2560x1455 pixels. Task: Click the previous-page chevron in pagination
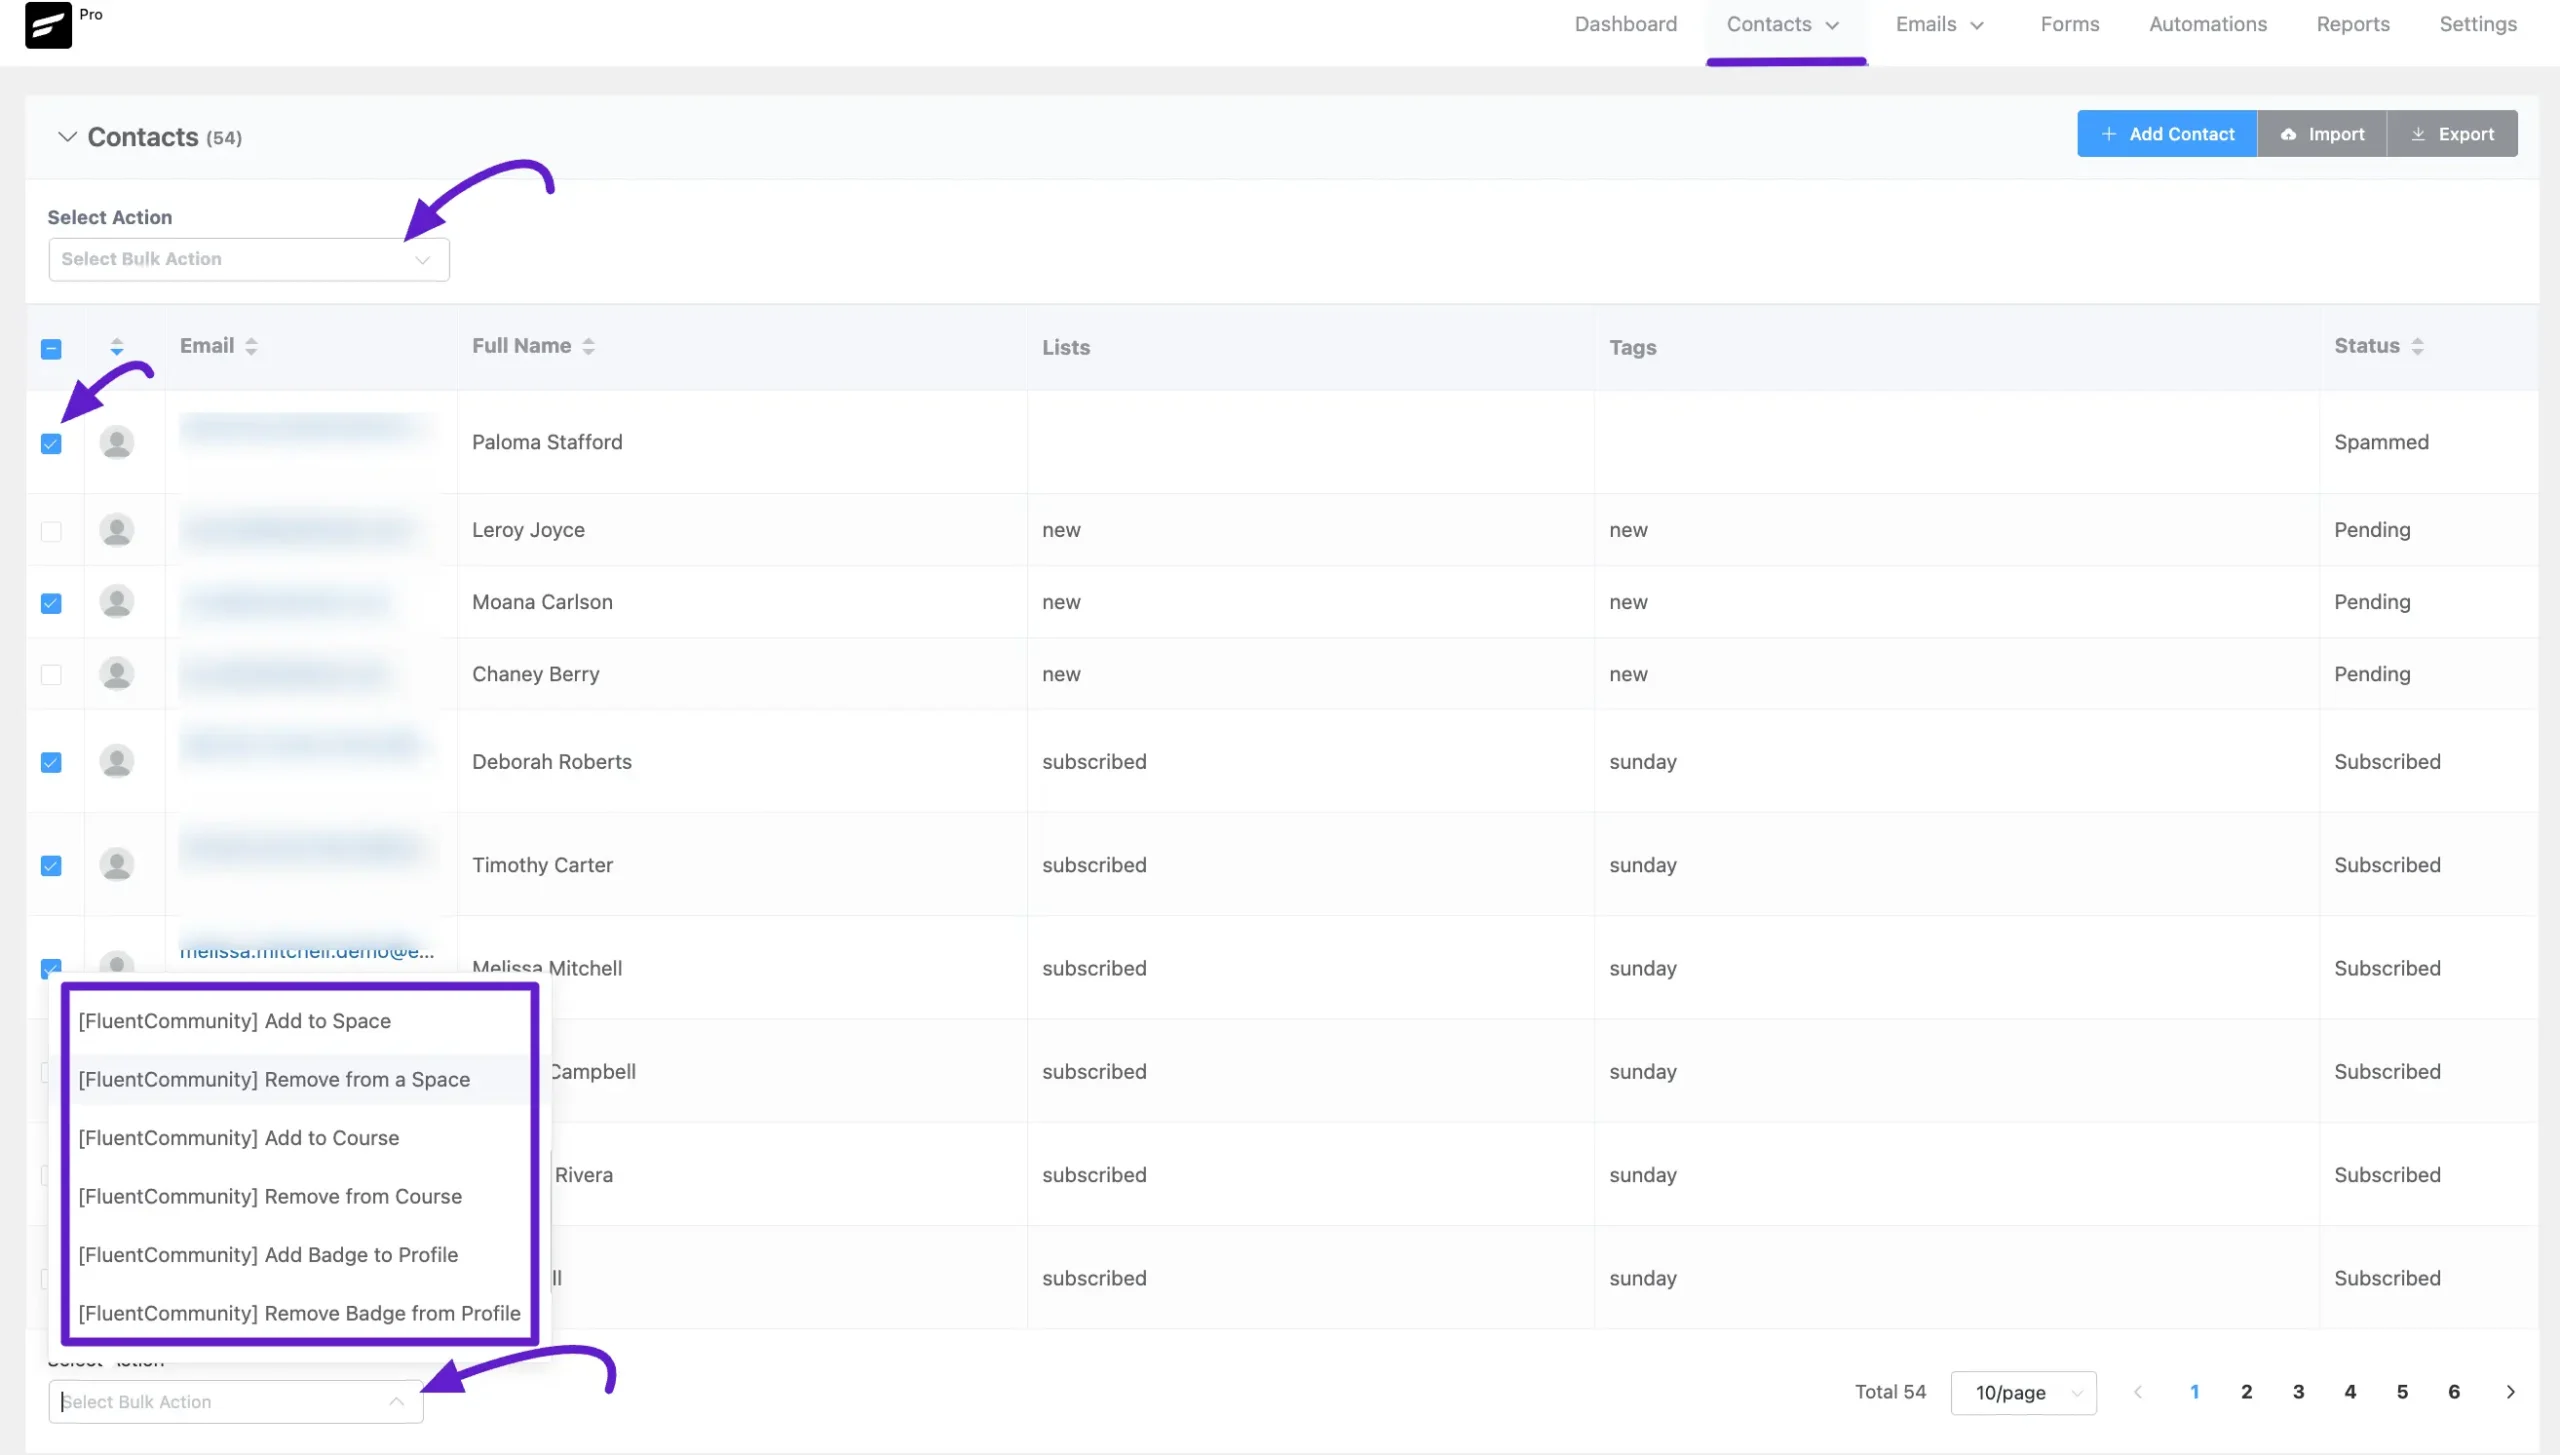click(x=2139, y=1392)
